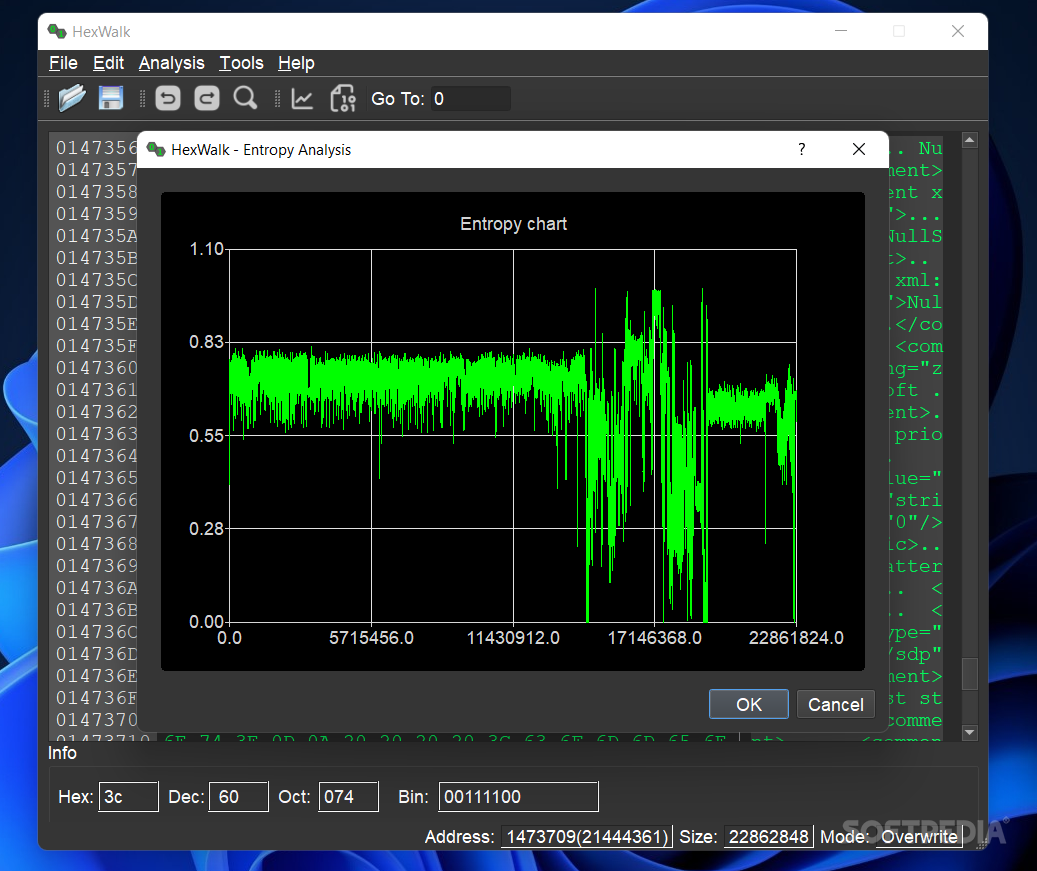1037x871 pixels.
Task: Save file with the floppy disk icon
Action: [x=110, y=99]
